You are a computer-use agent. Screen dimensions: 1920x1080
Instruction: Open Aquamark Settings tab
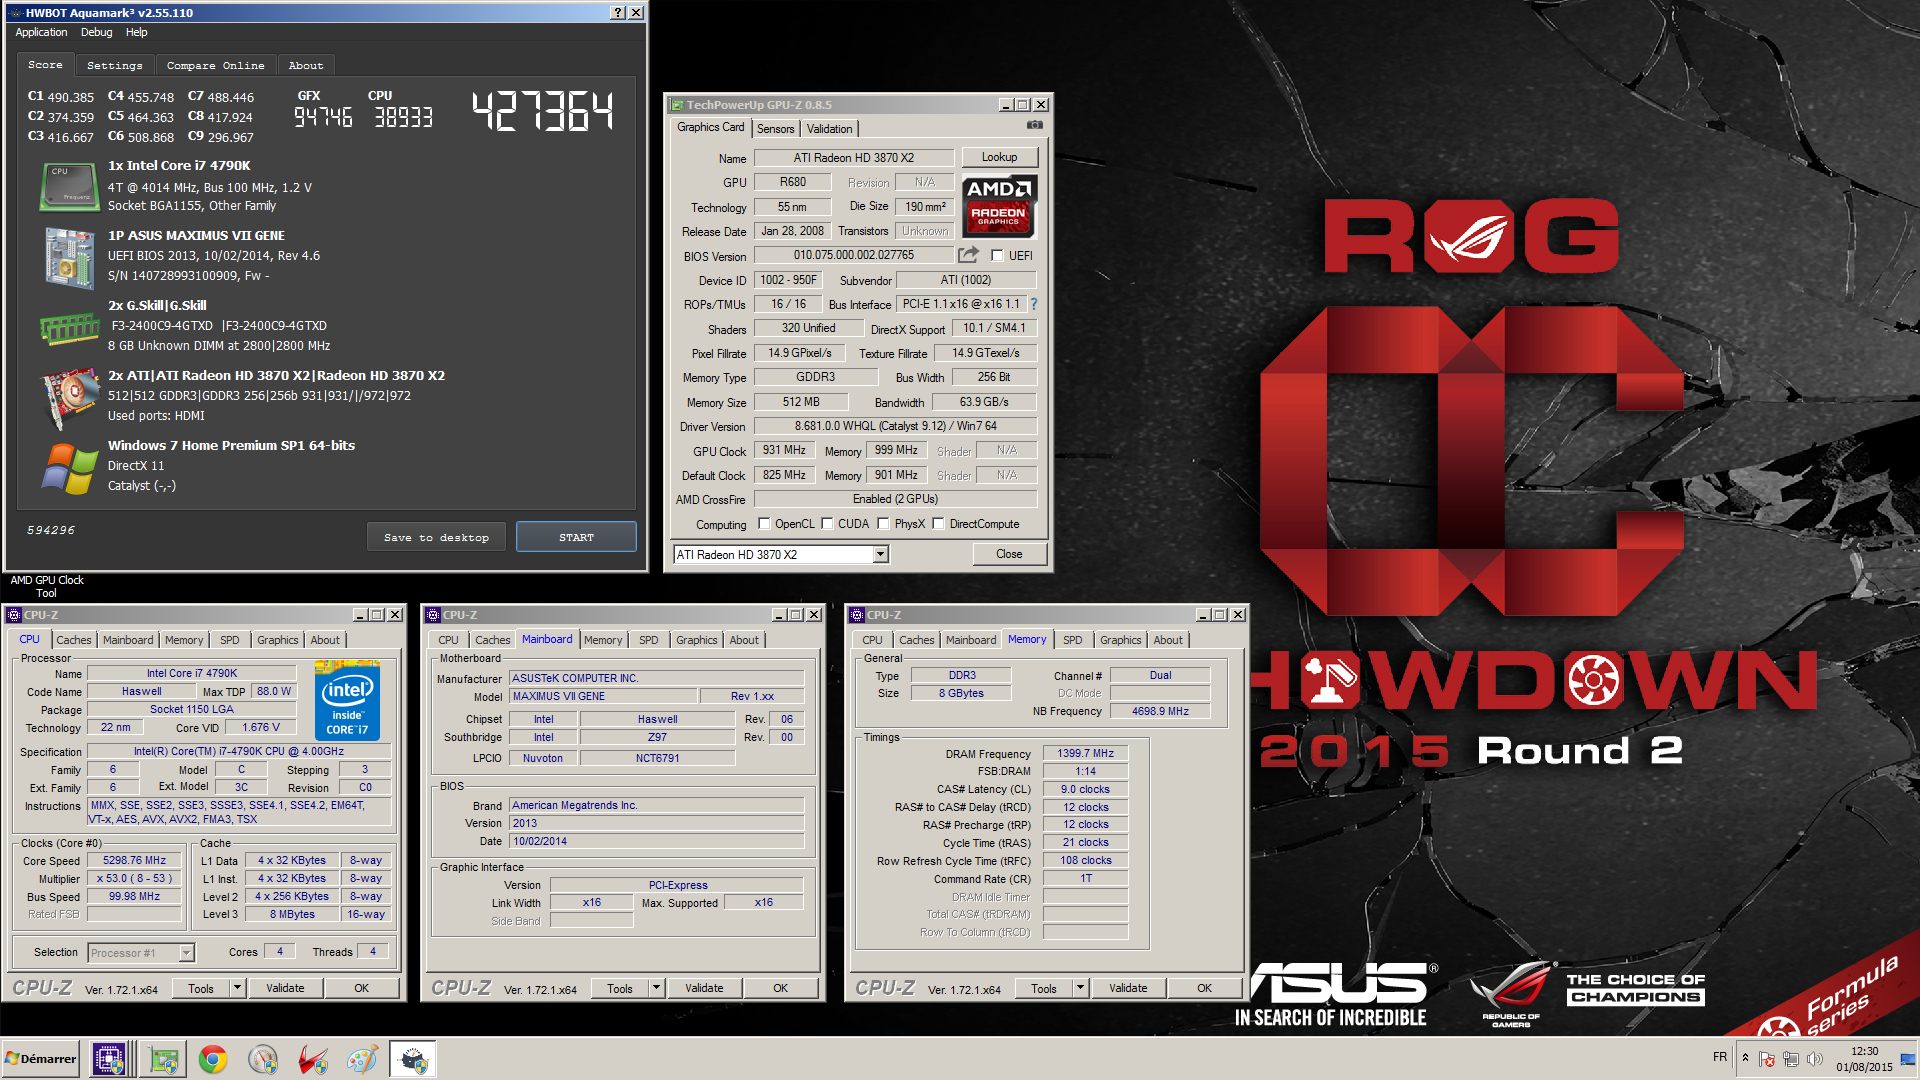point(115,66)
